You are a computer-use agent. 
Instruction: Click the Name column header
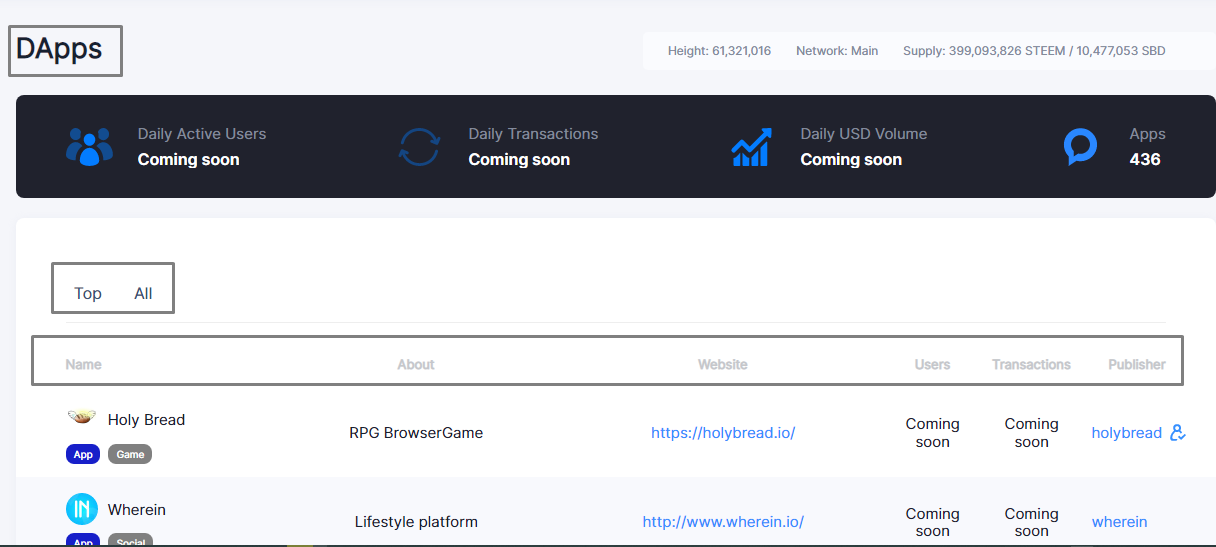pyautogui.click(x=83, y=365)
